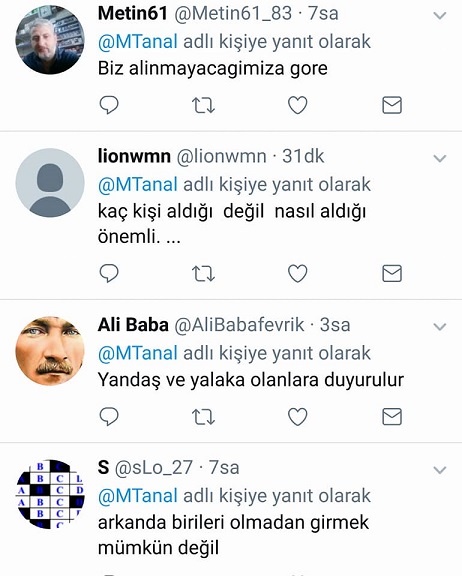View Metin61's profile picture
Screen dimensions: 462x576
(50, 40)
